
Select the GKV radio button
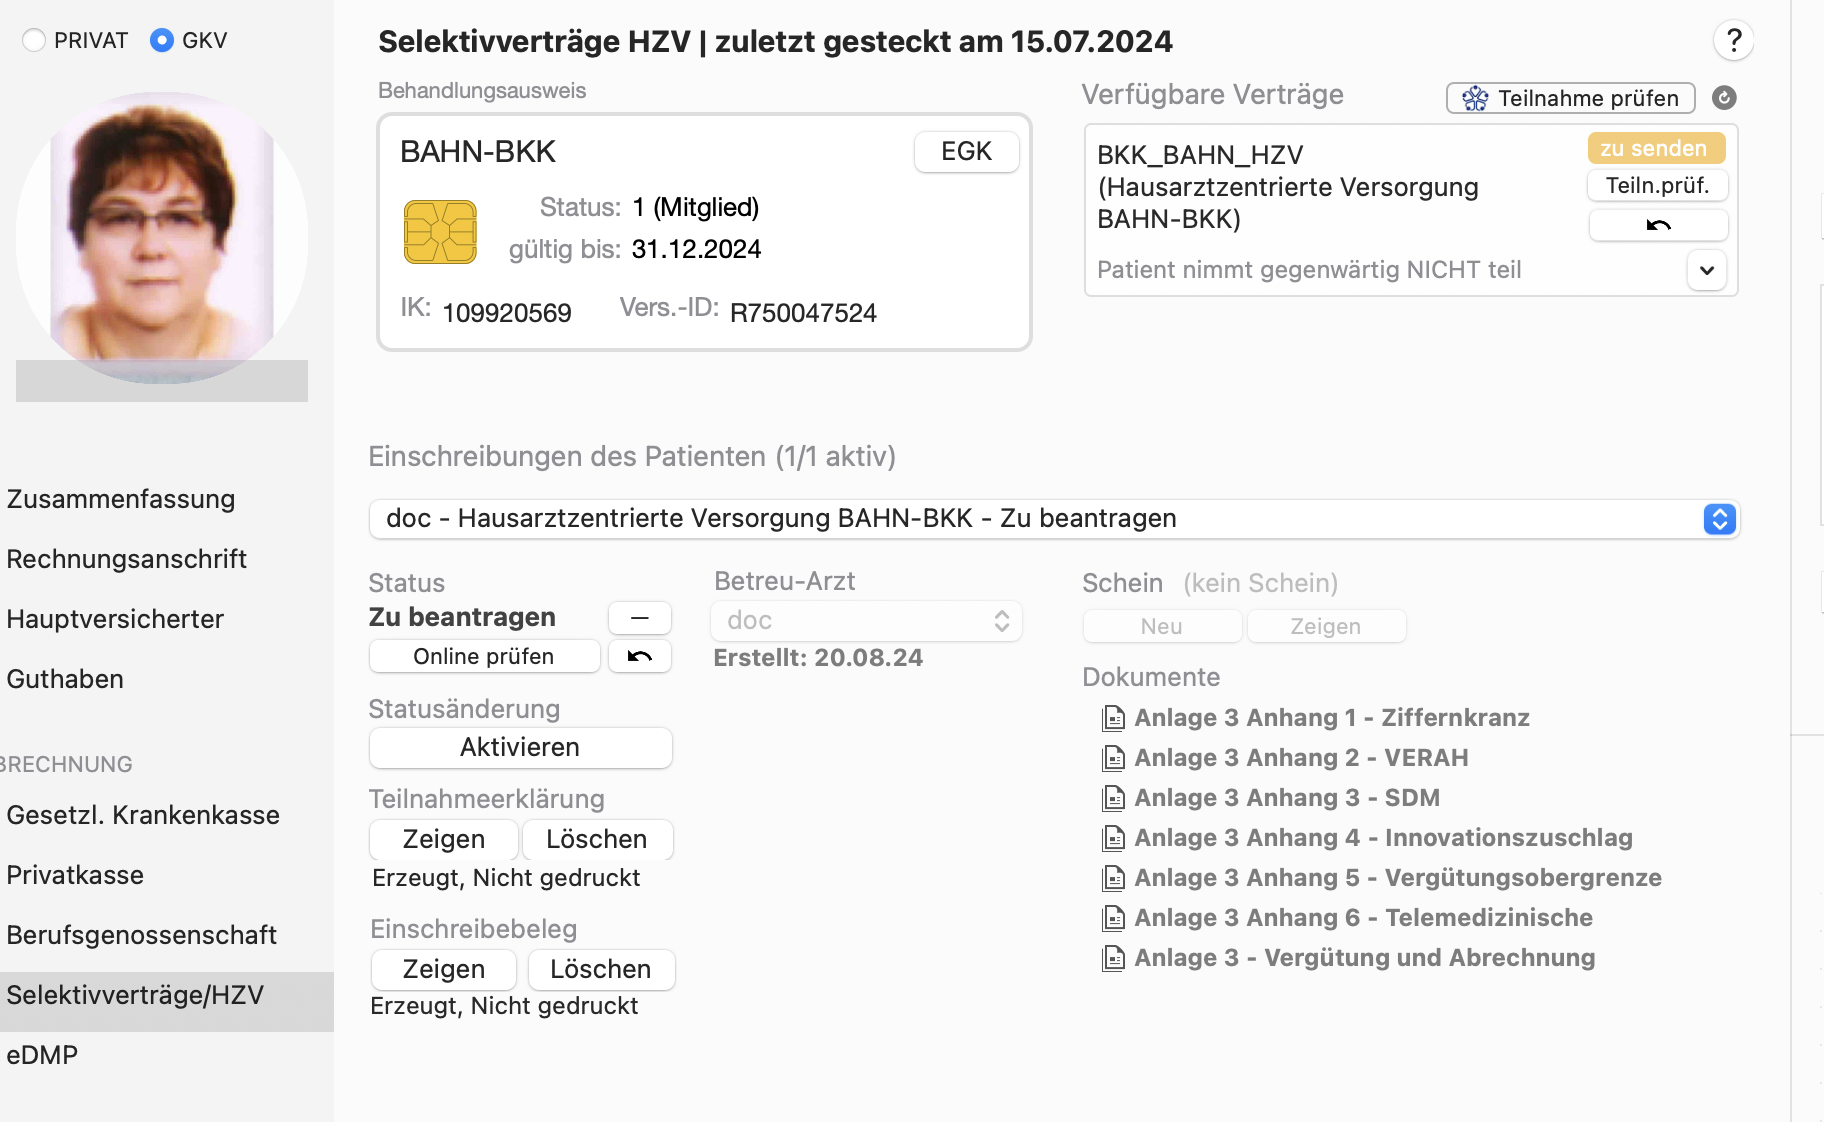162,40
